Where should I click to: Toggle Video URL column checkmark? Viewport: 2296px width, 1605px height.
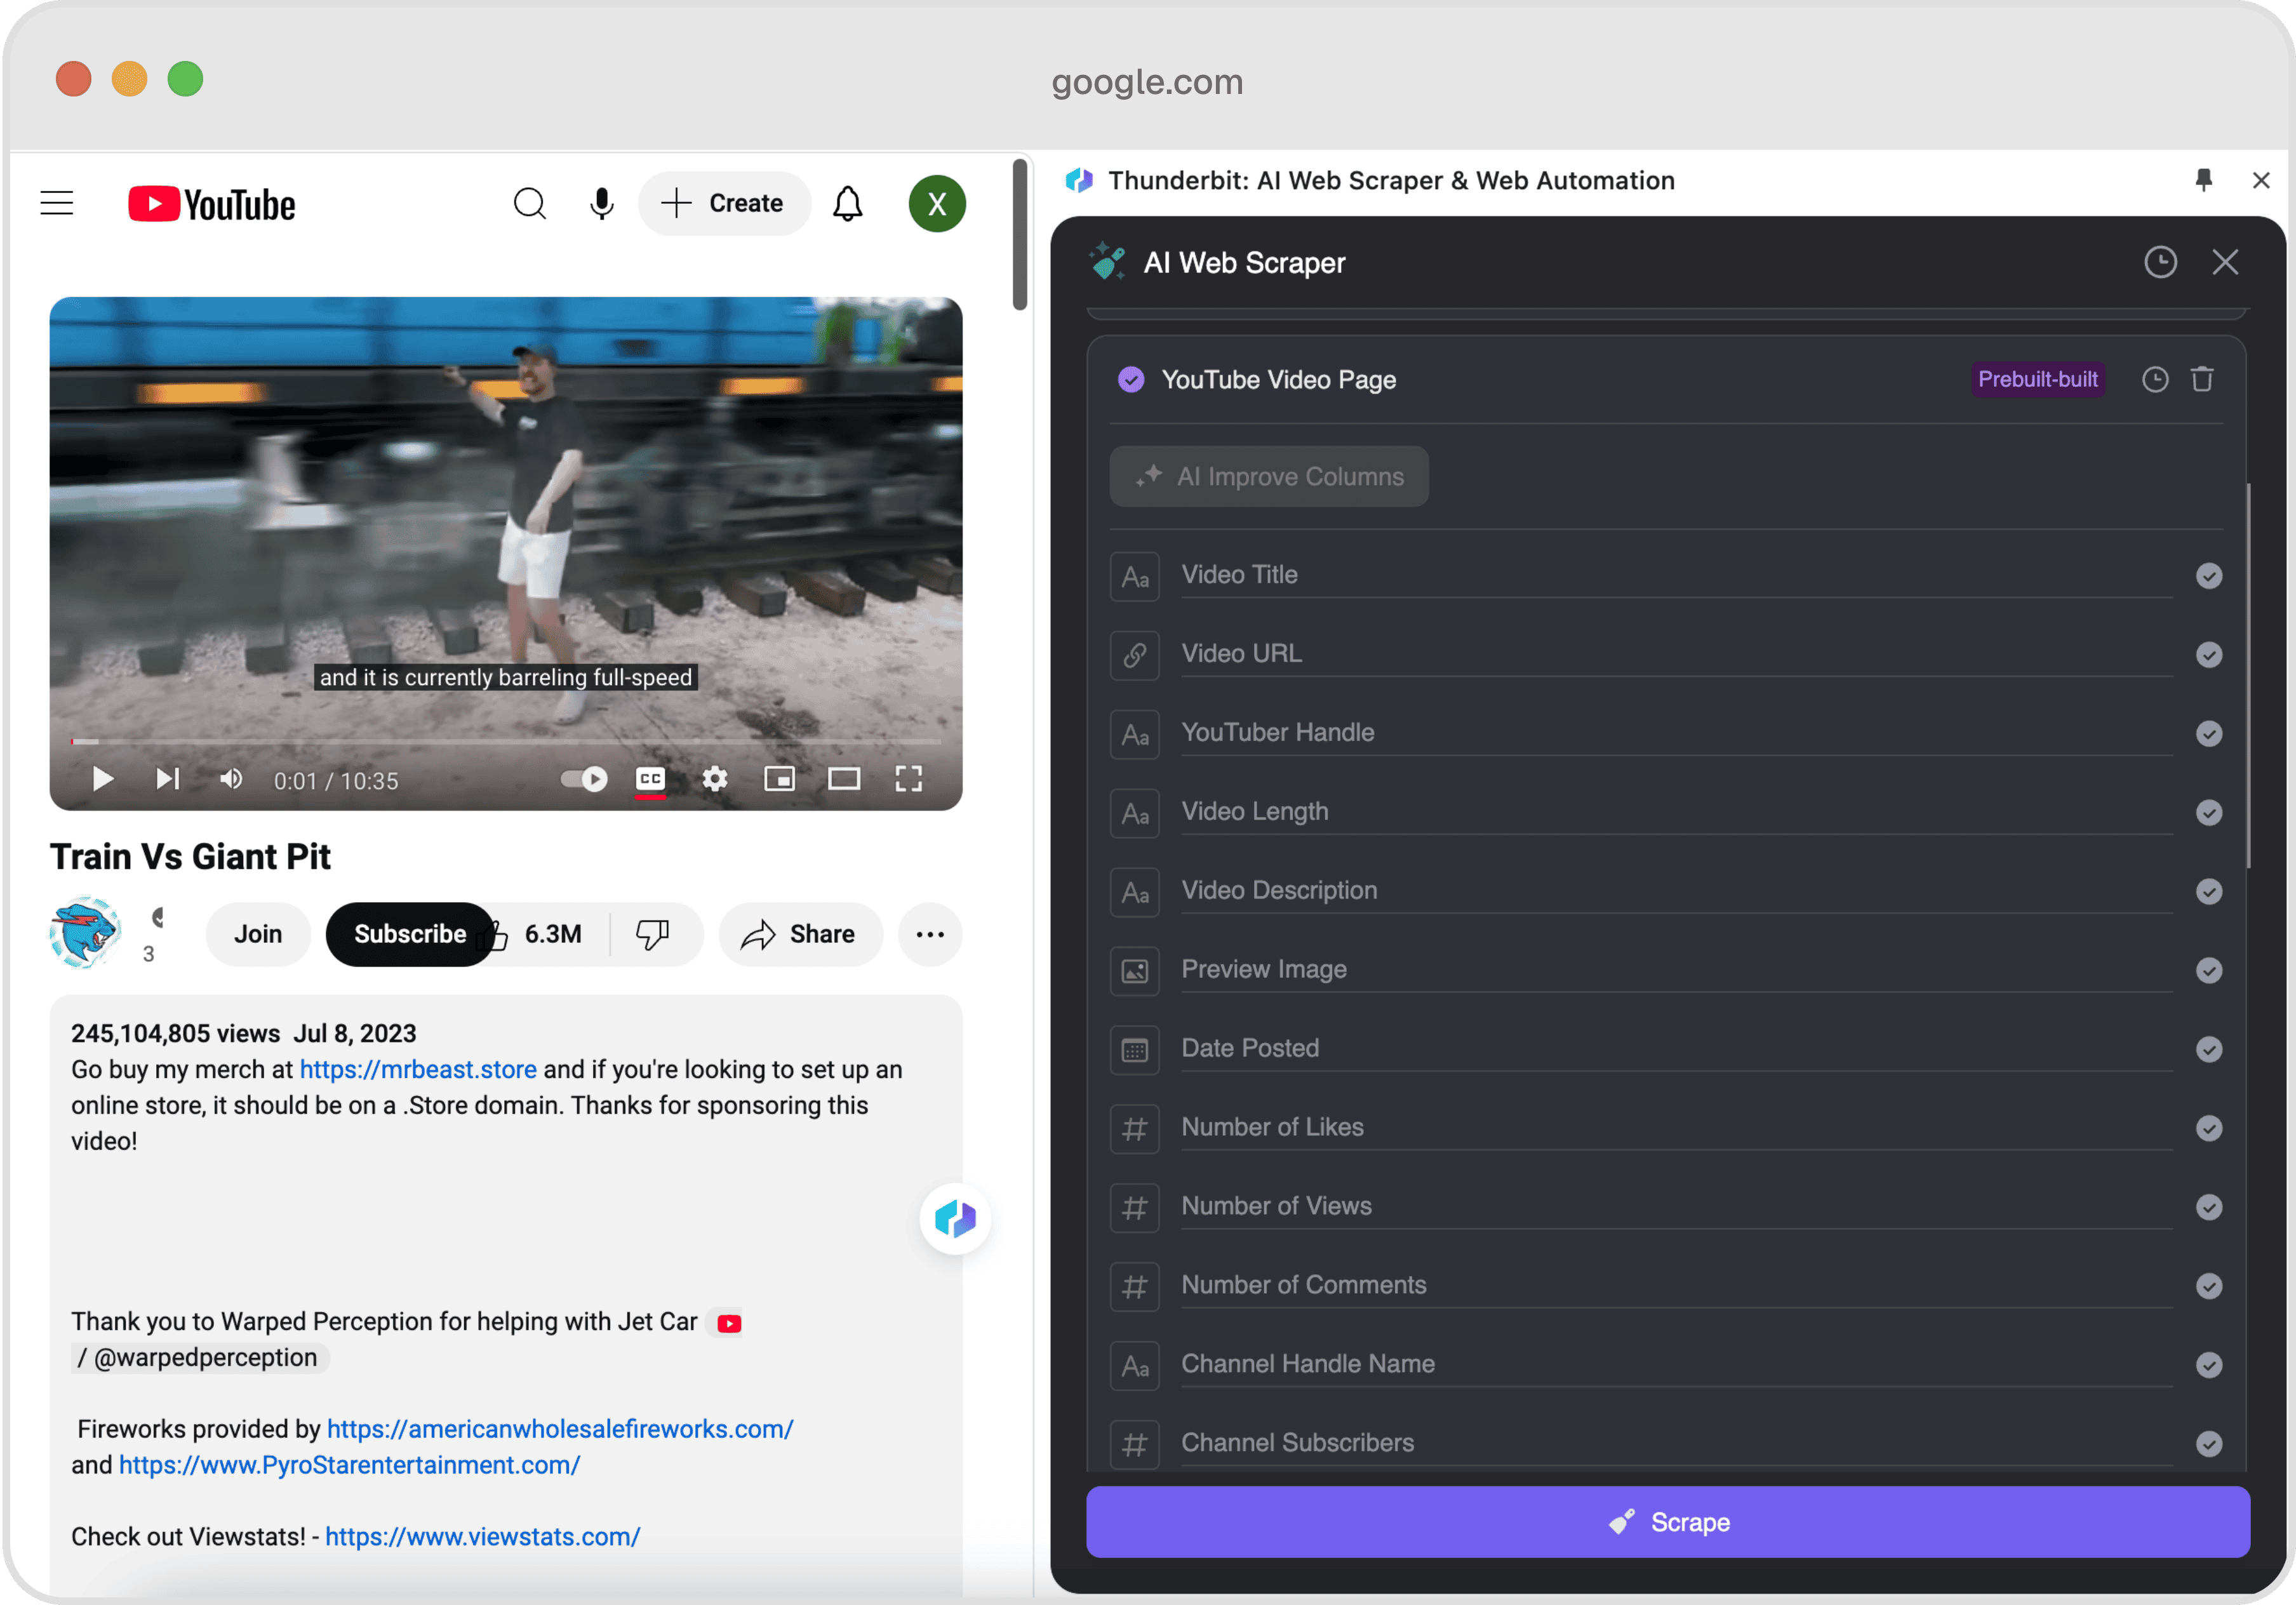tap(2209, 655)
